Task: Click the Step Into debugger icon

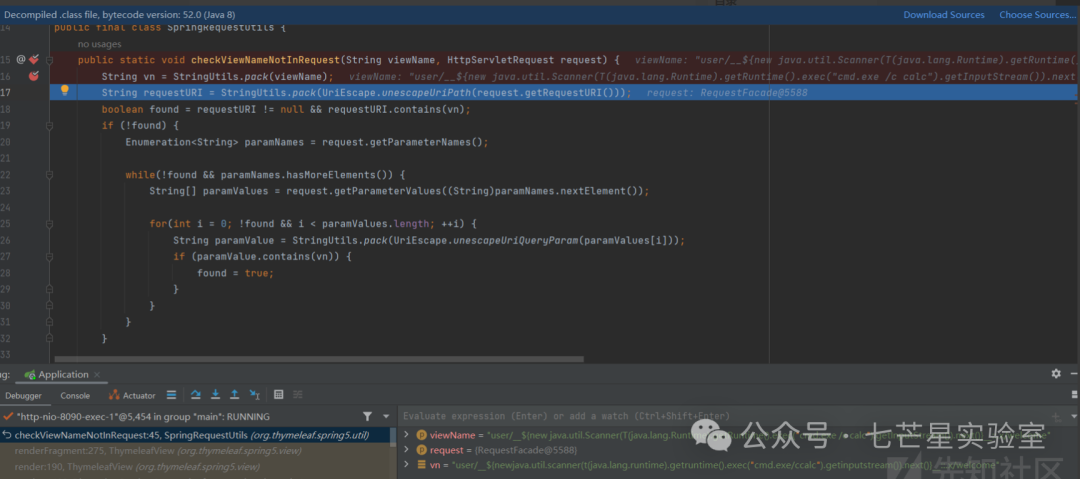Action: (x=215, y=395)
